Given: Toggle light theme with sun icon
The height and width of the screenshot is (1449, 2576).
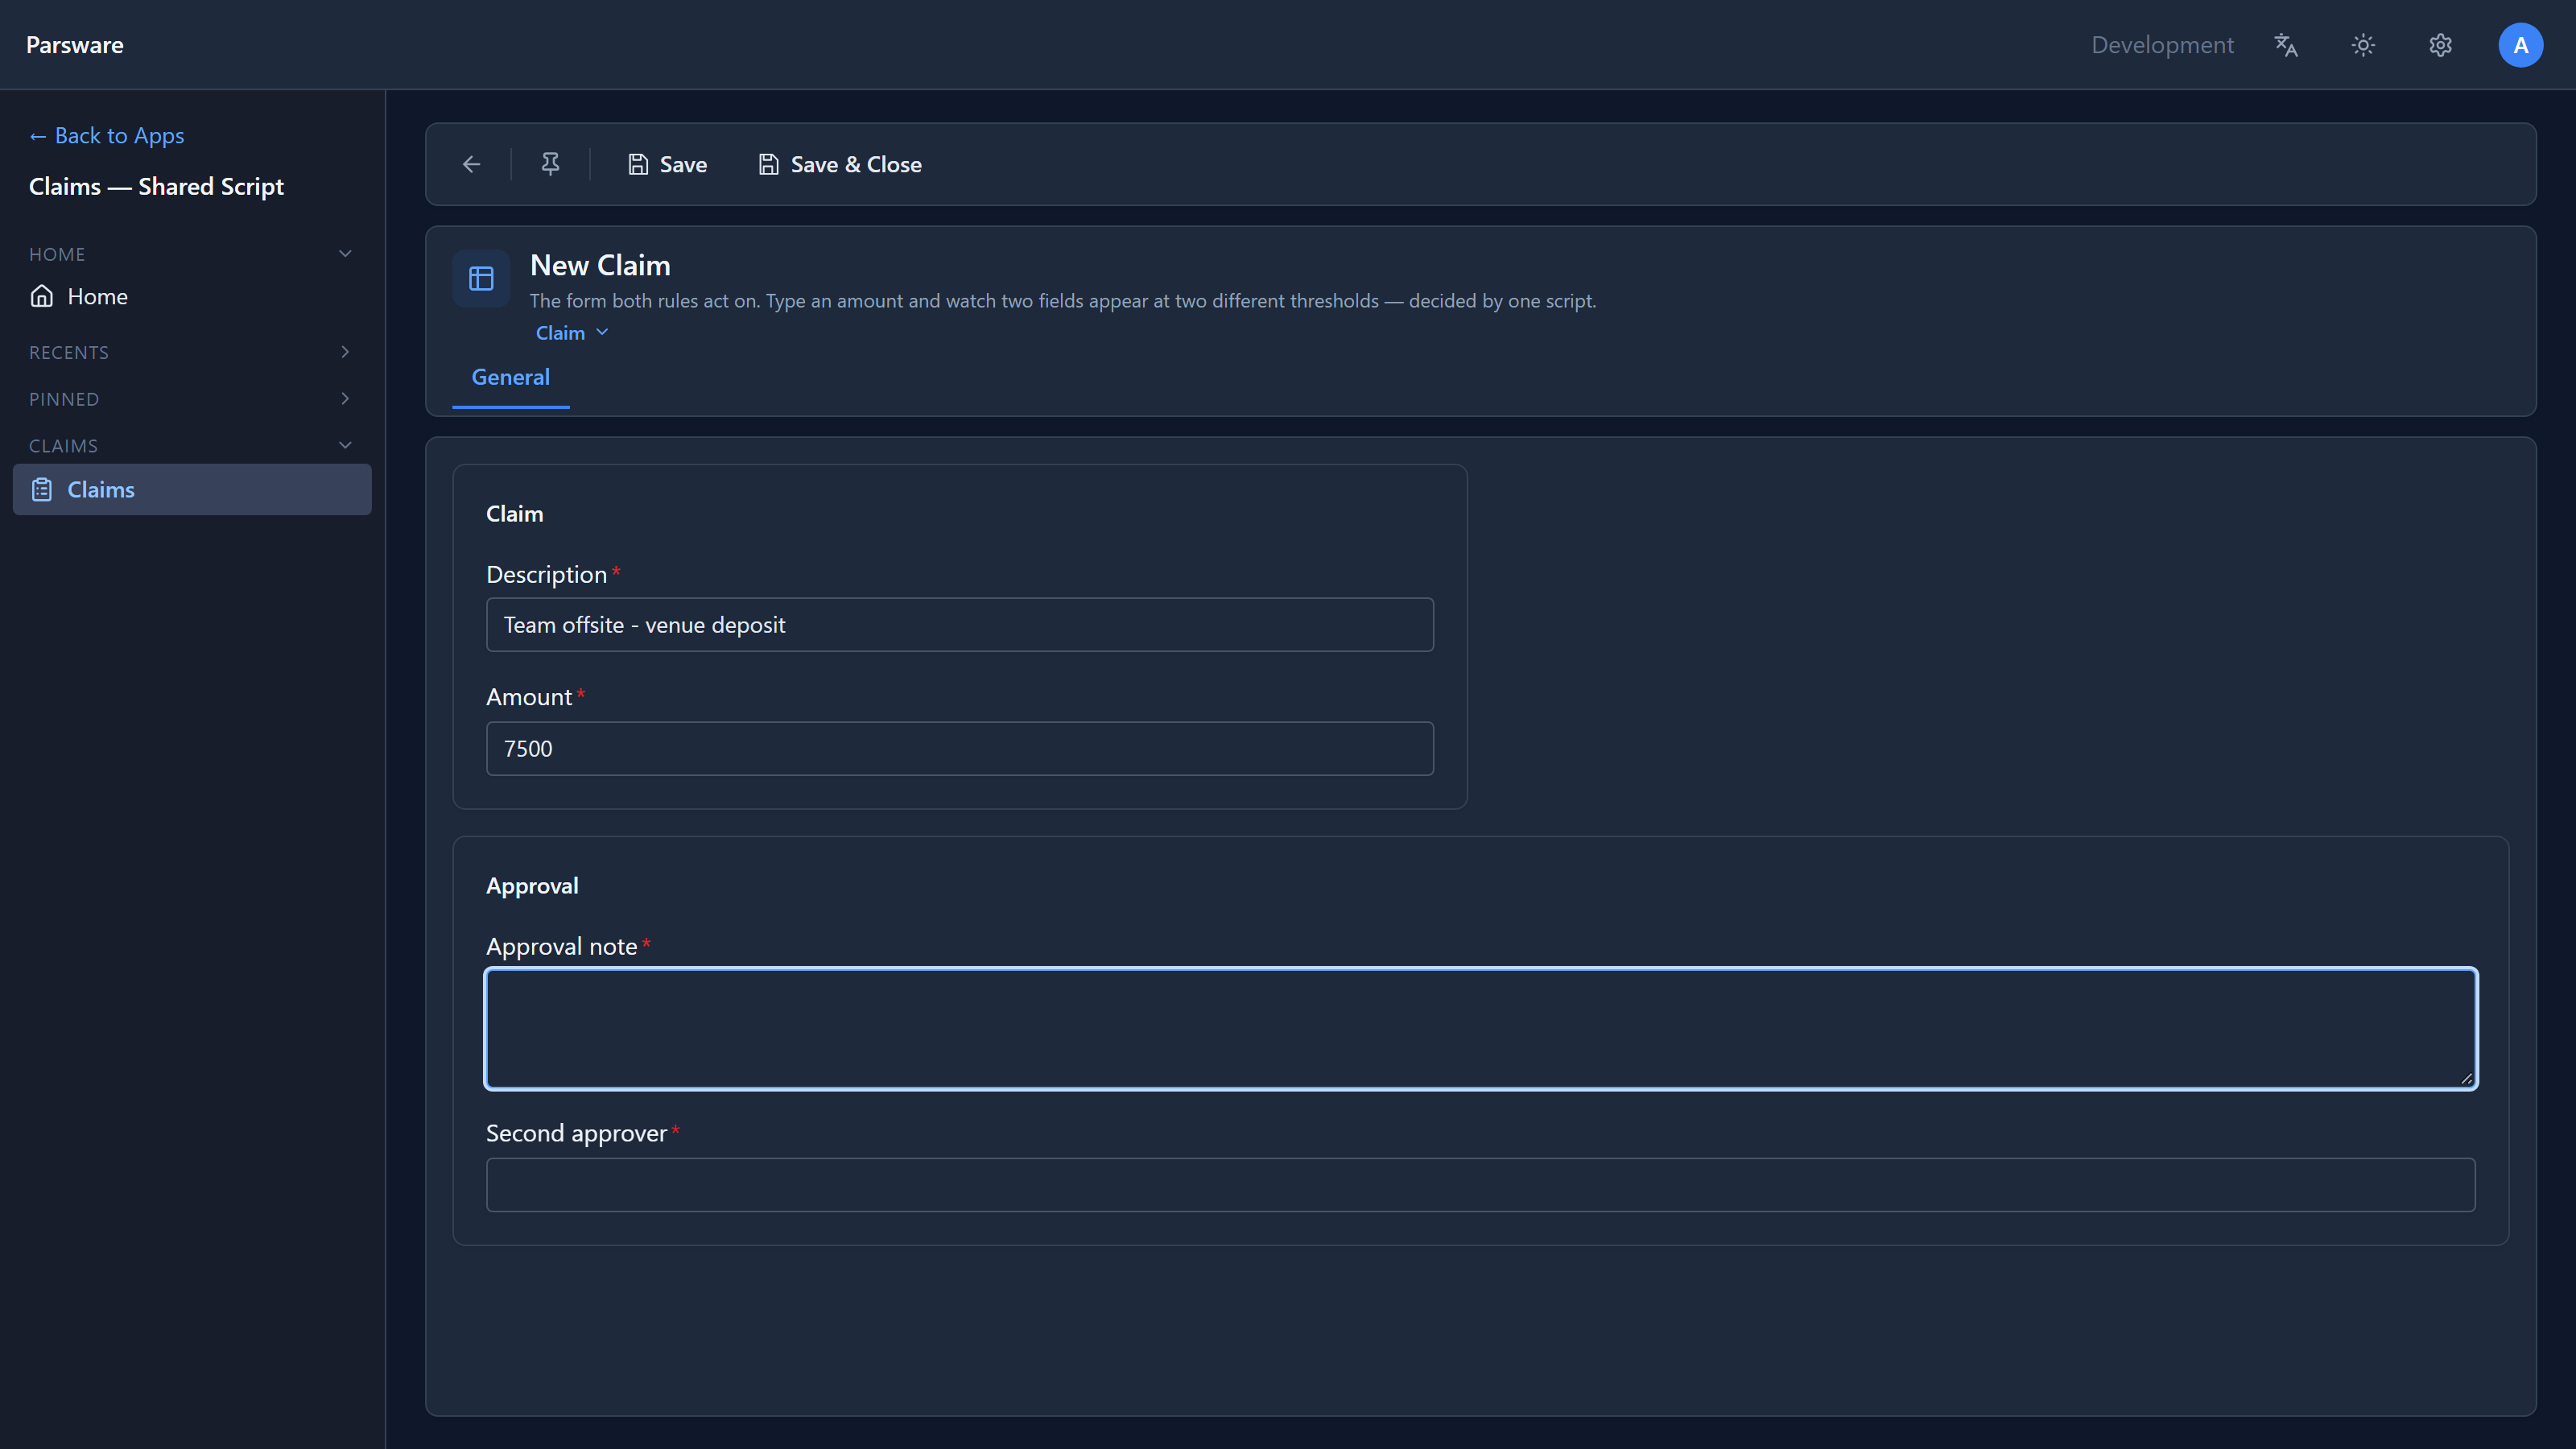Looking at the screenshot, I should coord(2363,45).
